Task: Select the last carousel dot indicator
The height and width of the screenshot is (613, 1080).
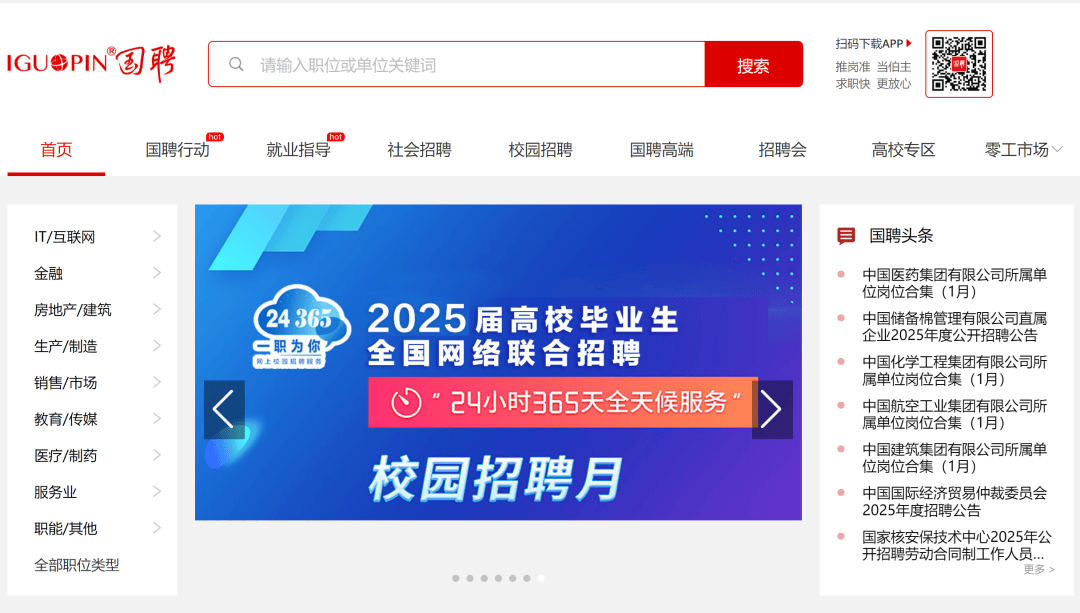Action: (x=541, y=579)
